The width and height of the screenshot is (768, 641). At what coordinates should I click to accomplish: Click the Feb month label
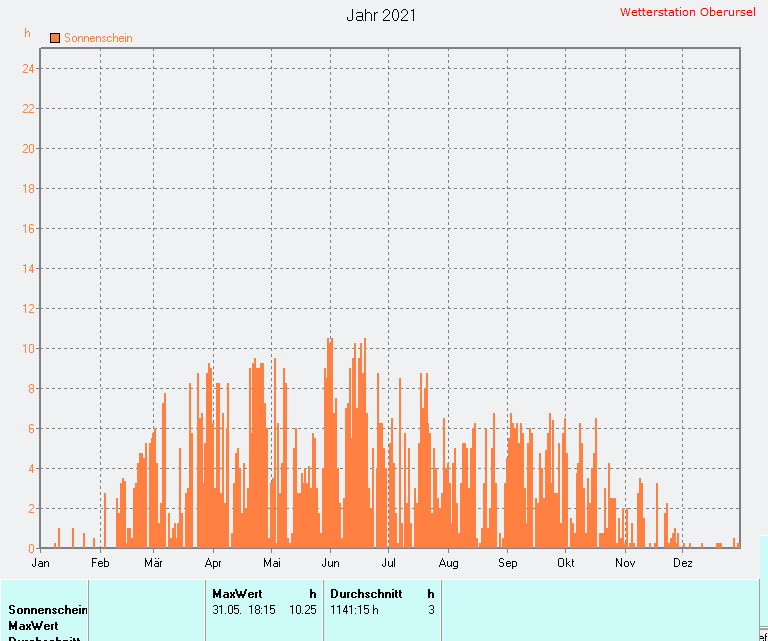(100, 563)
